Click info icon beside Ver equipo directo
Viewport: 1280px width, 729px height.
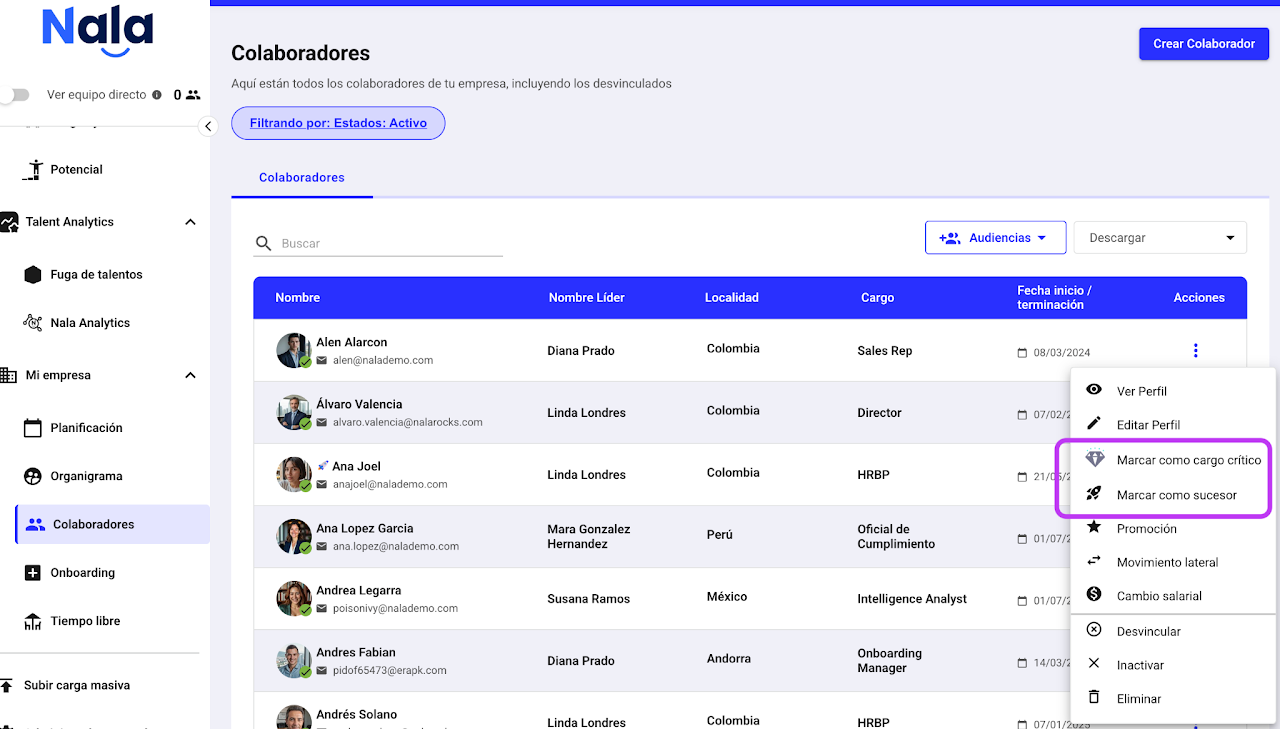(x=157, y=95)
